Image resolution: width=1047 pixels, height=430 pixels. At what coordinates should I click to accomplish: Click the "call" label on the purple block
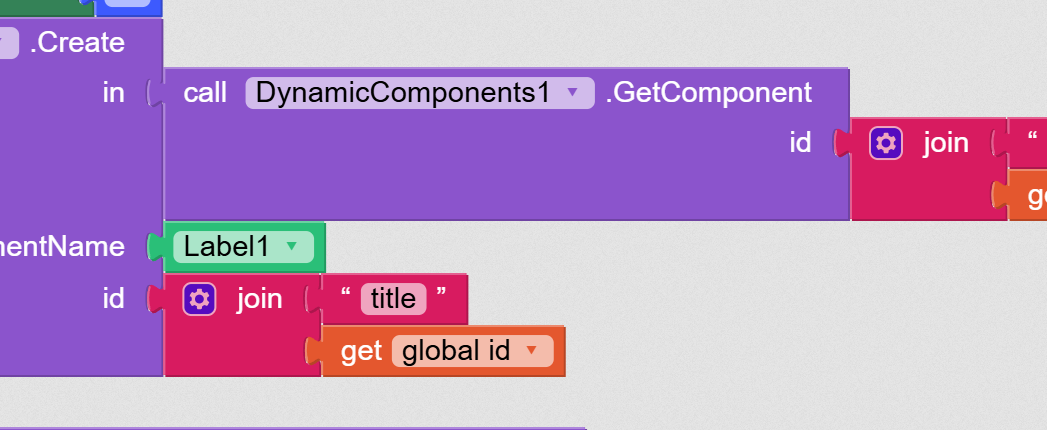(206, 93)
